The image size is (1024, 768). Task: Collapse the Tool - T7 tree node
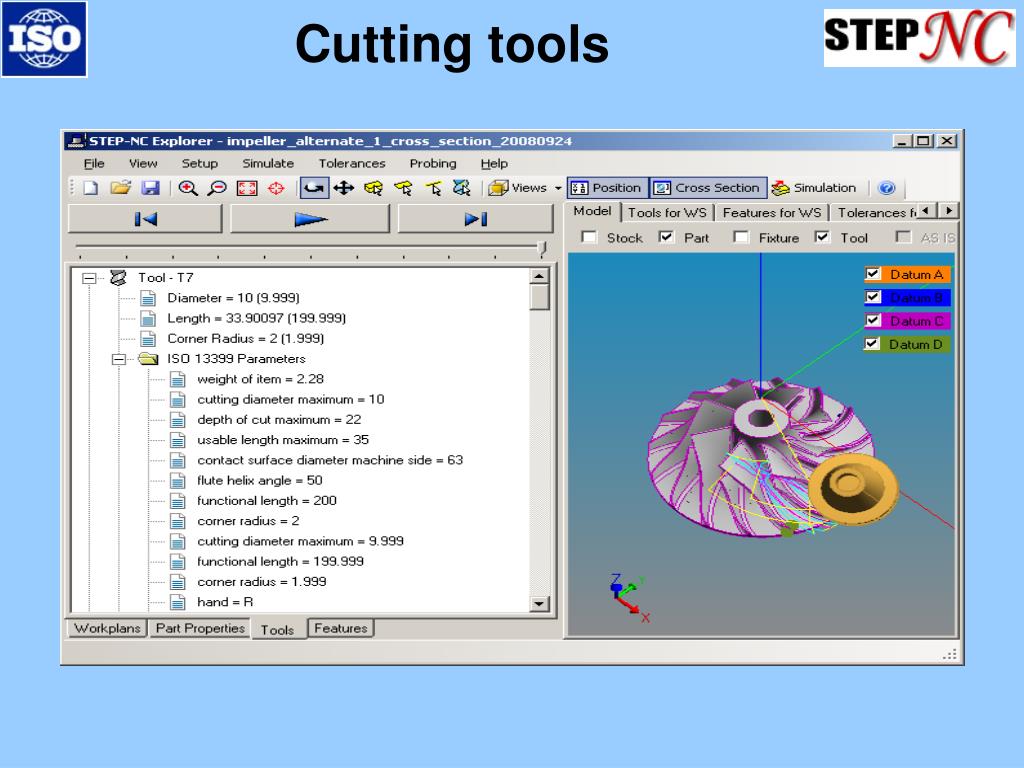tap(89, 278)
